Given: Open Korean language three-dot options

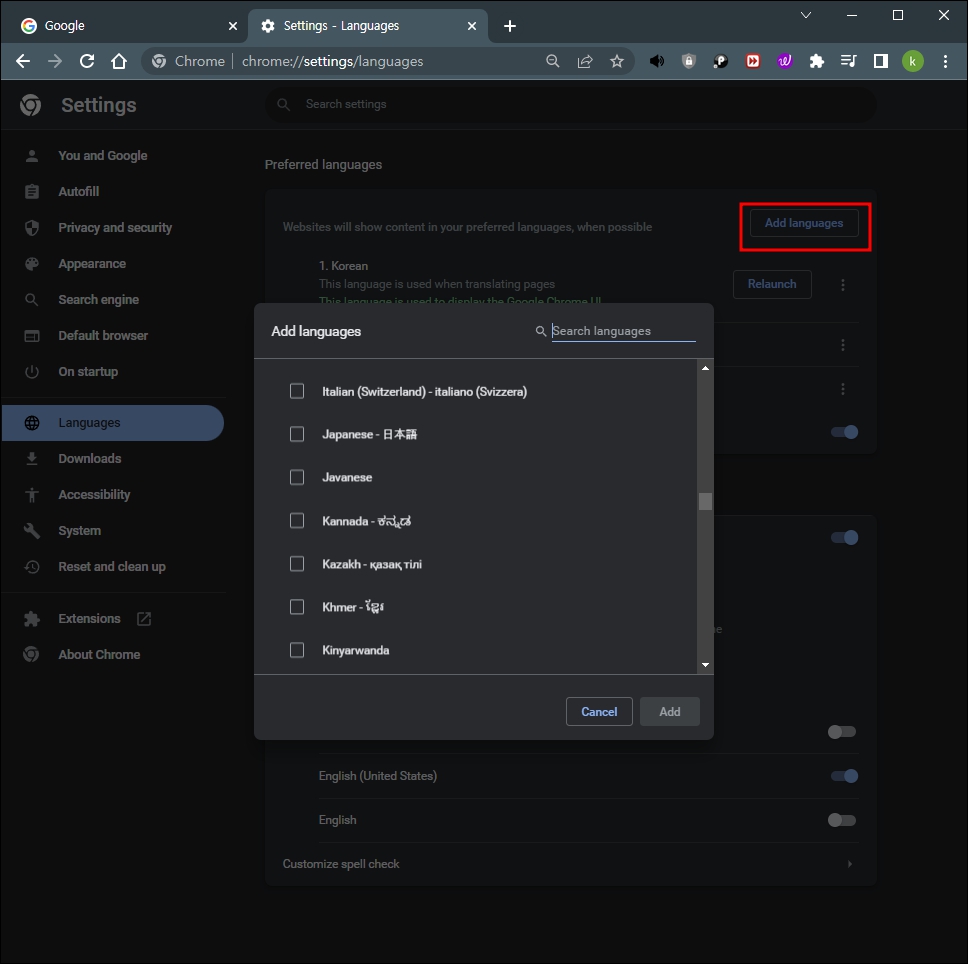Looking at the screenshot, I should pyautogui.click(x=843, y=285).
